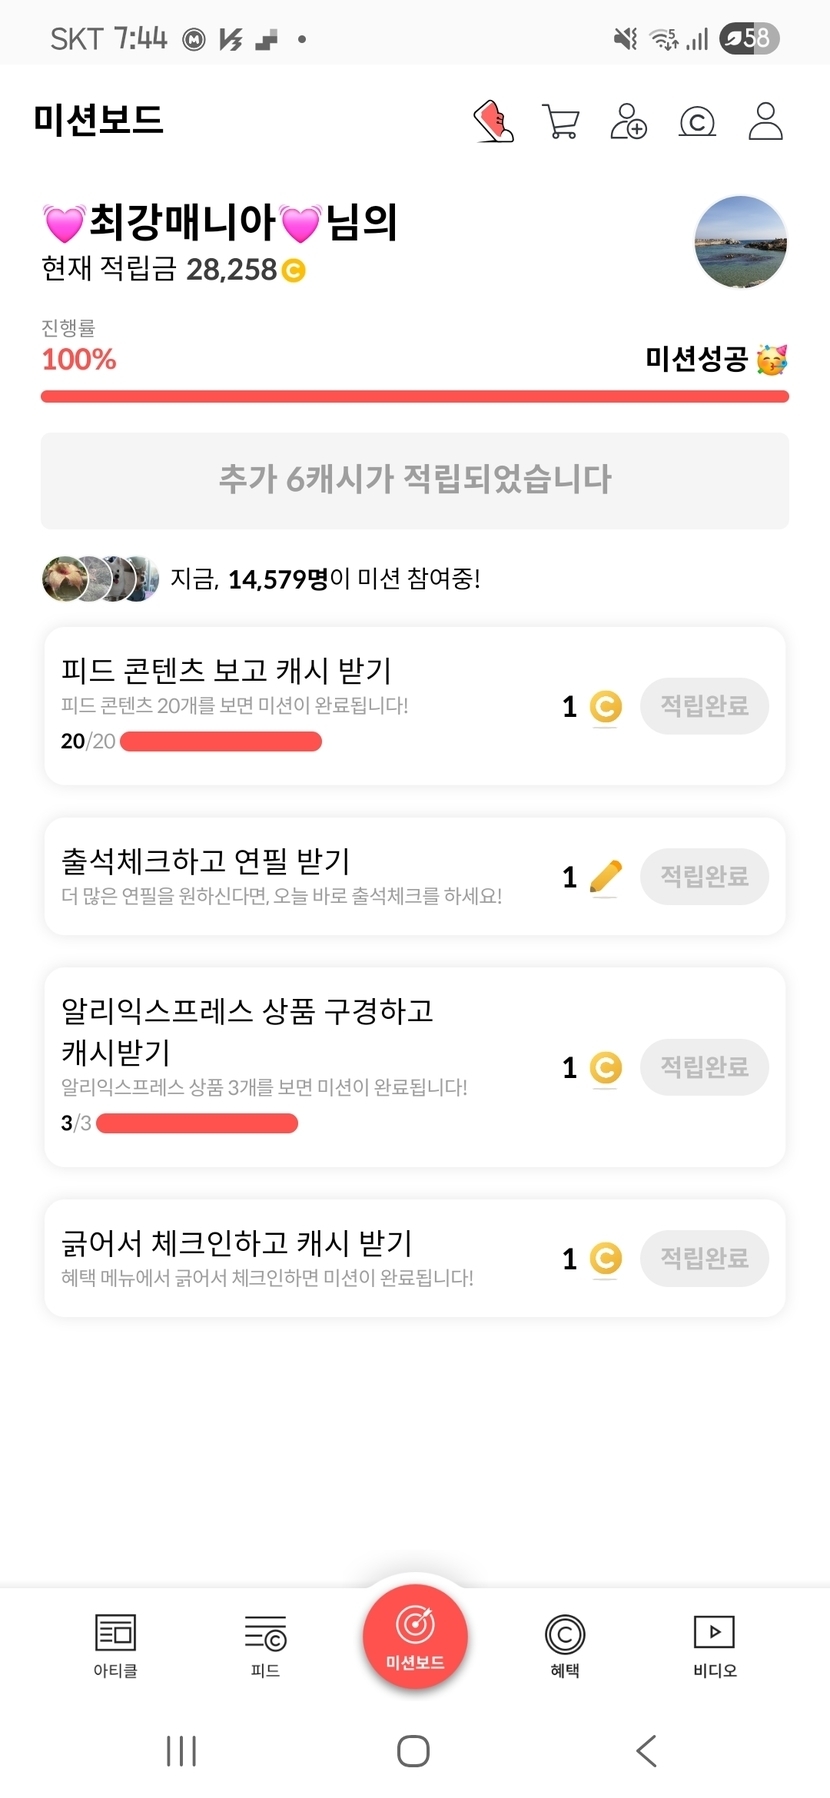Image resolution: width=830 pixels, height=1798 pixels.
Task: Switch to the 피드 tab
Action: [x=265, y=1644]
